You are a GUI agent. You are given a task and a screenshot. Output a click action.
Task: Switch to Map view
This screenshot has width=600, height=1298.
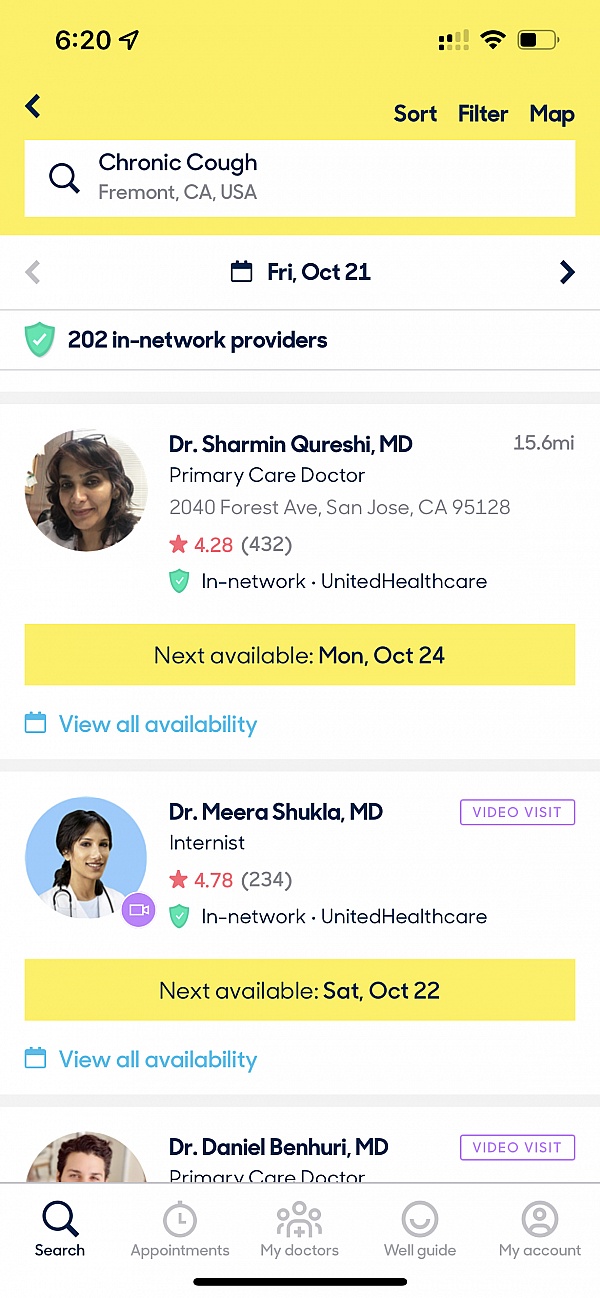(552, 114)
